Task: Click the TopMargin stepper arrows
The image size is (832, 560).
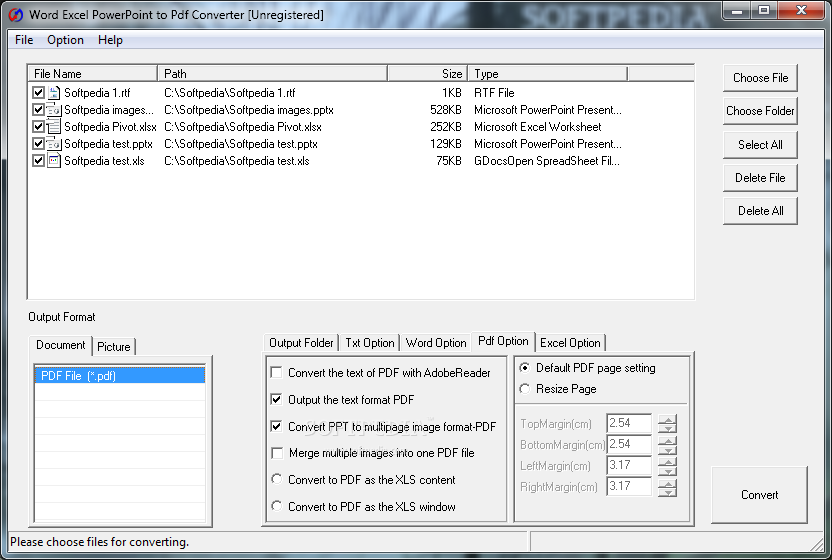Action: [x=667, y=424]
